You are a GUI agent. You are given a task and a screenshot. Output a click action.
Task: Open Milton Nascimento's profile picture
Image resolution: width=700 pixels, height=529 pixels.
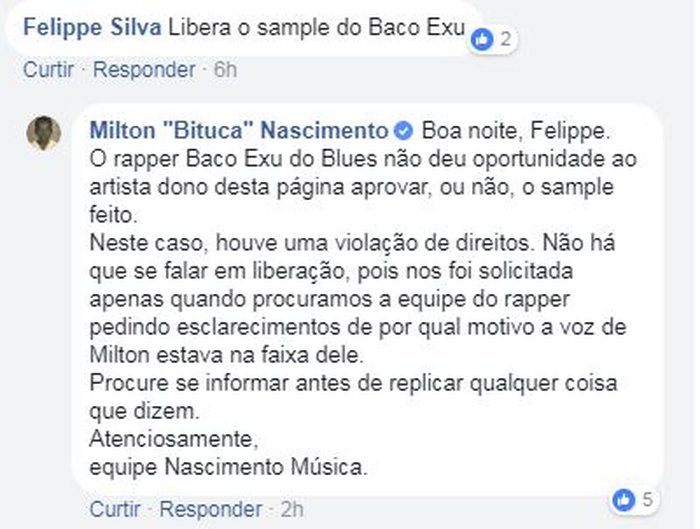pyautogui.click(x=43, y=133)
